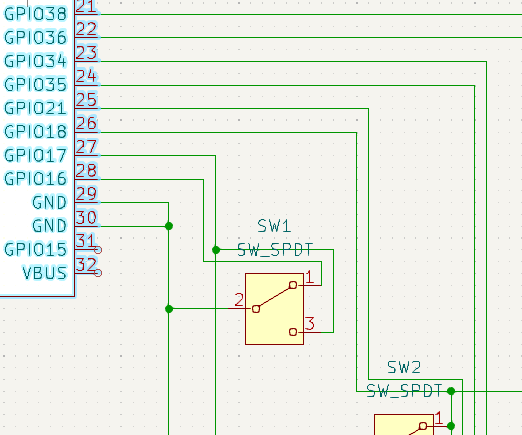Screen dimensions: 522x435
Task: Select the GND label of pin 29
Action: (x=49, y=202)
